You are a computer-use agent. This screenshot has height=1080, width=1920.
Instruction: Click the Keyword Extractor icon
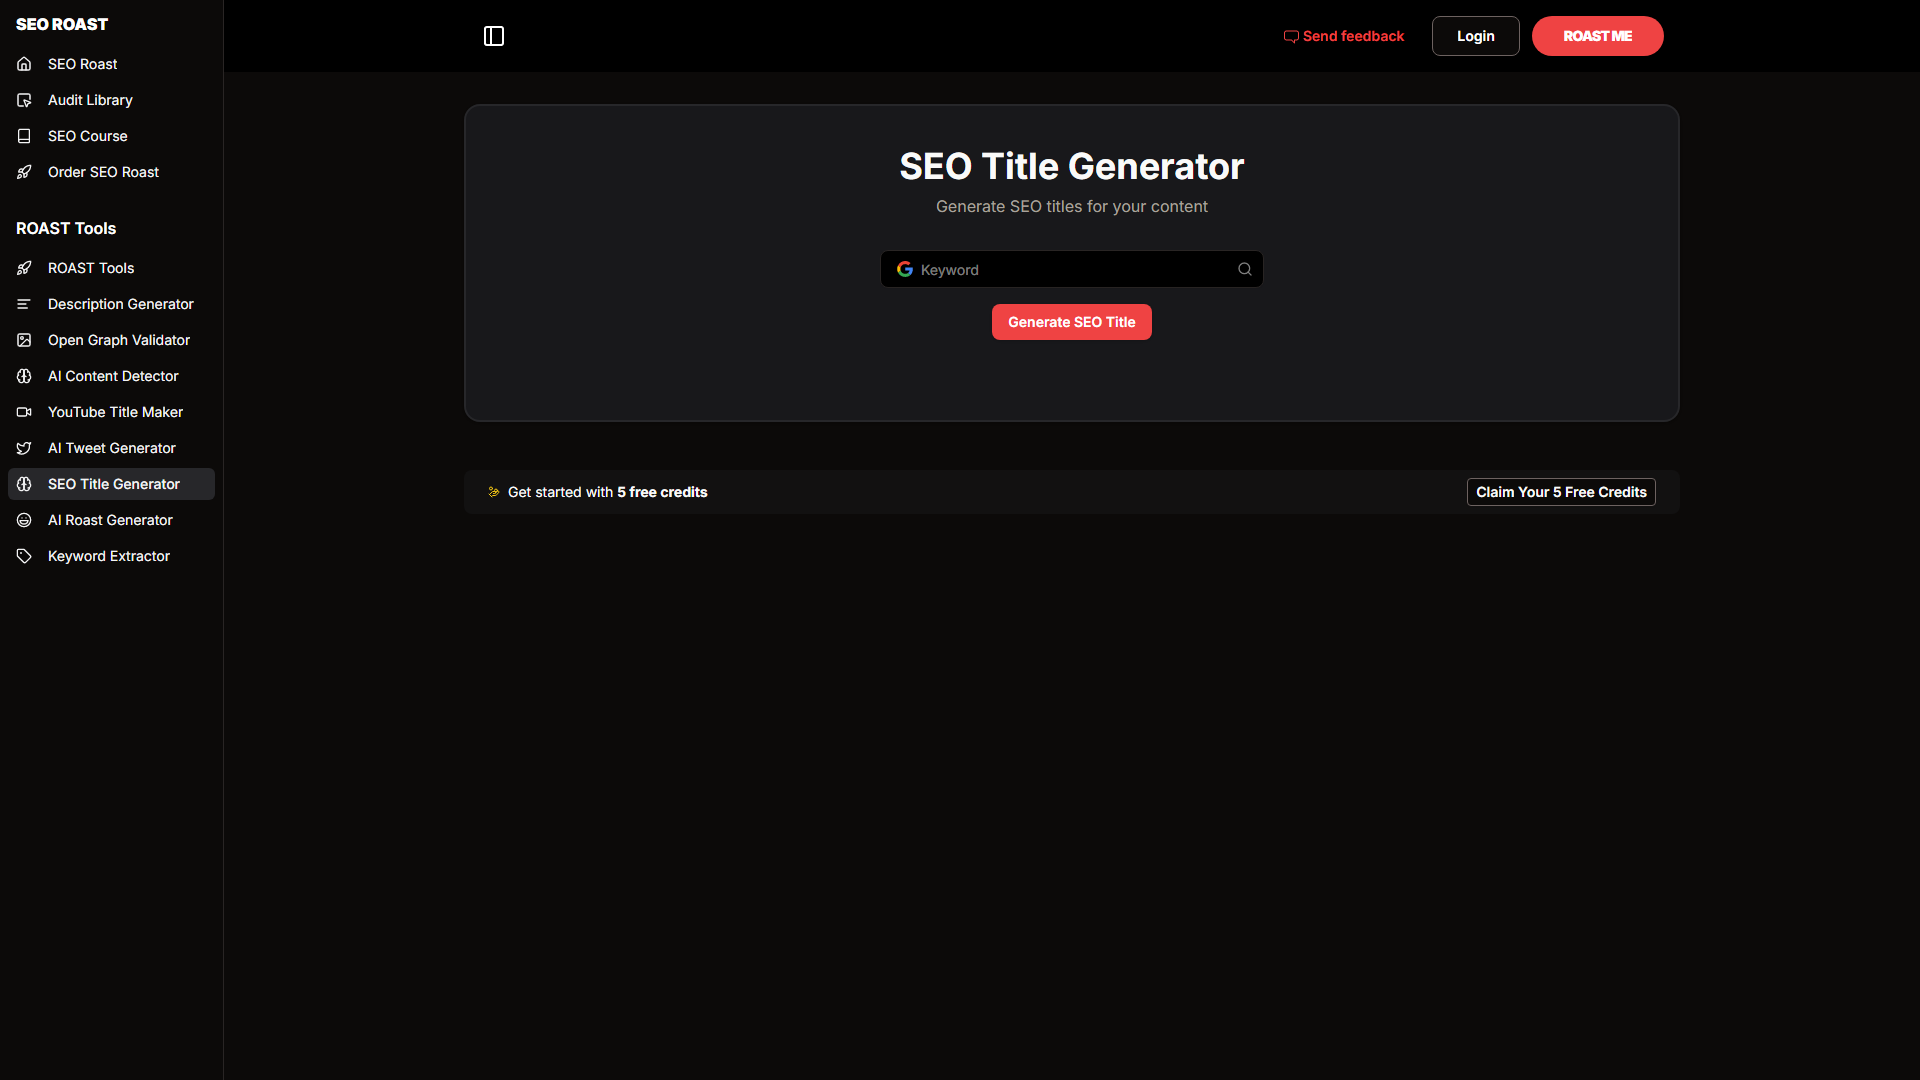pyautogui.click(x=24, y=555)
